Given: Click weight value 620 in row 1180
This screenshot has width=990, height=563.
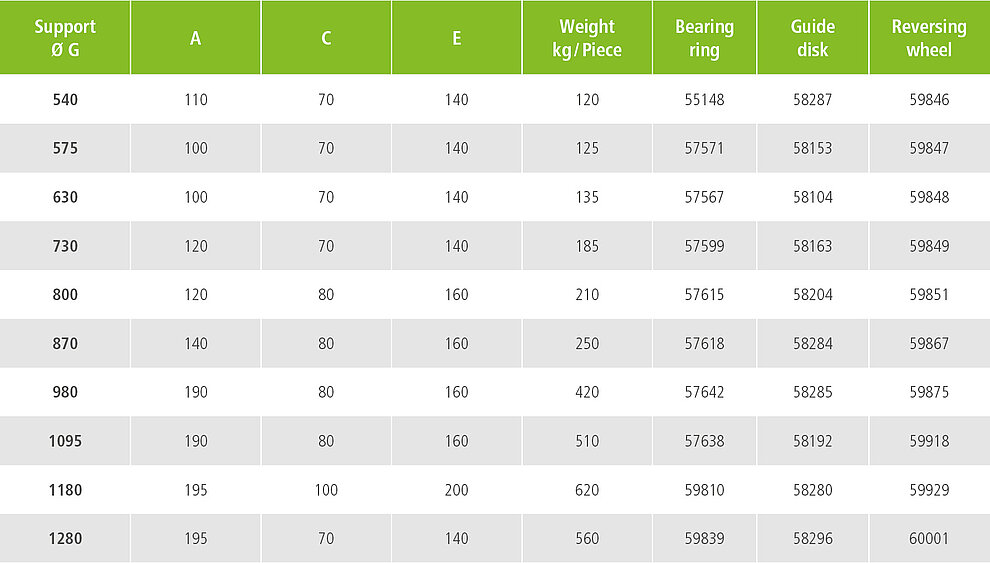Looking at the screenshot, I should (587, 490).
